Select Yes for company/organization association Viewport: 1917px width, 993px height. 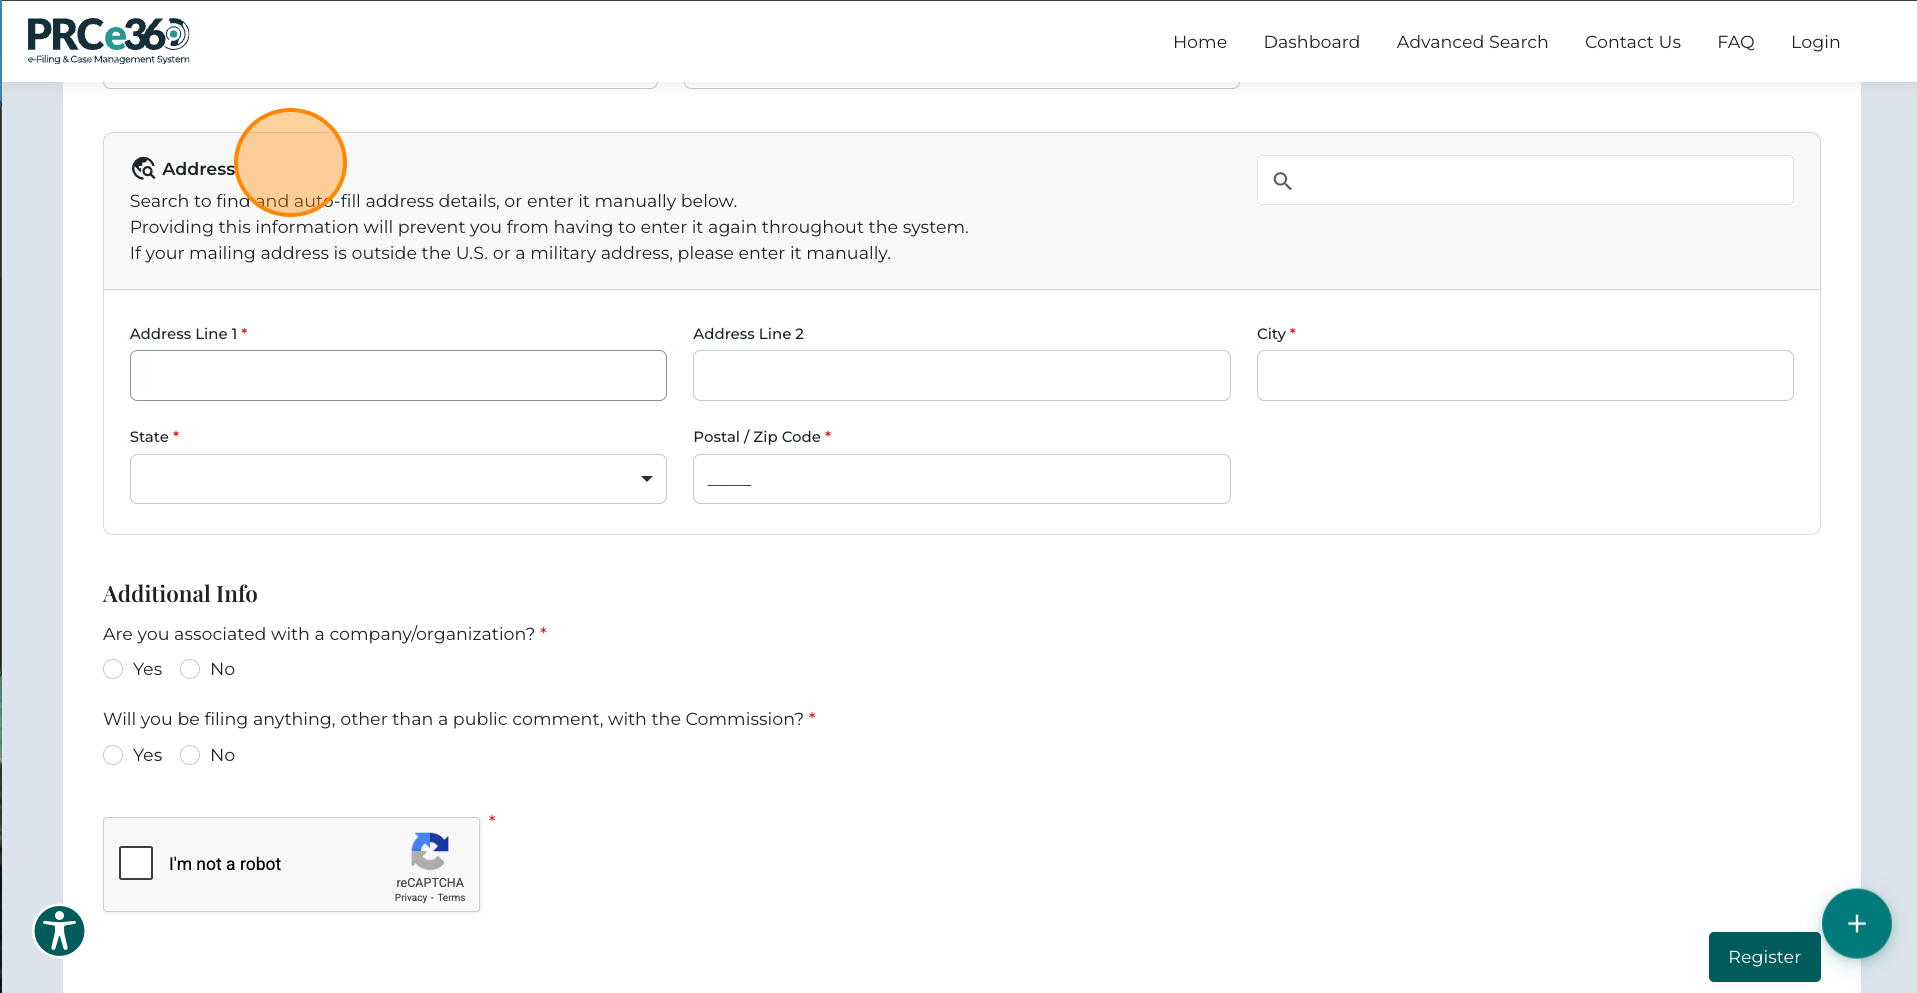(113, 669)
